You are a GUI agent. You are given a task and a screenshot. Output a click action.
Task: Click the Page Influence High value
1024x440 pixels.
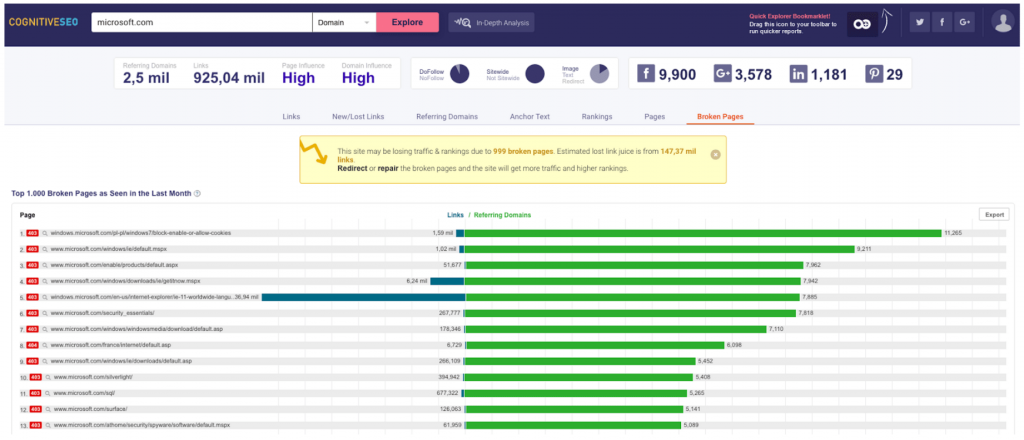tap(298, 78)
